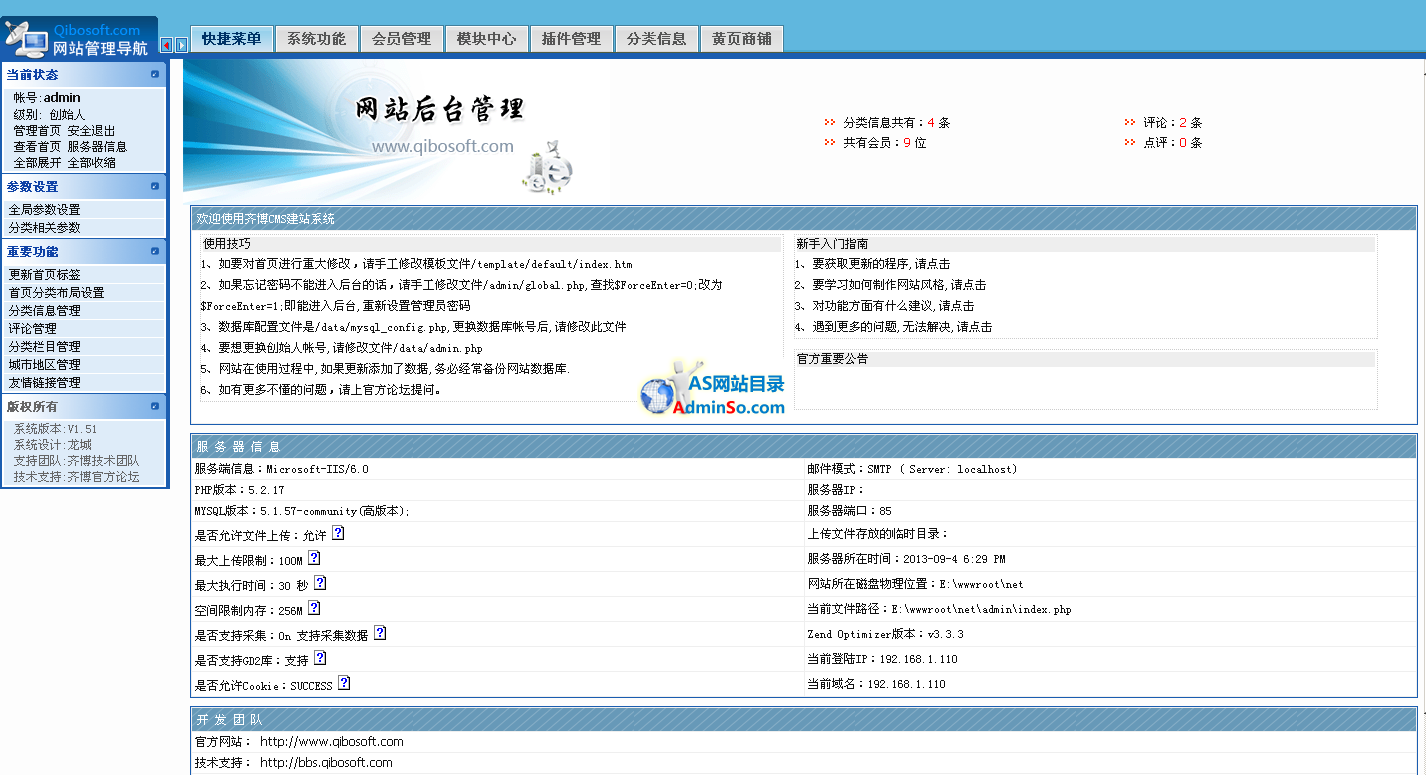Click the 服务端信息 Microsoft-IIS/6.0 row
Image resolution: width=1426 pixels, height=775 pixels.
click(497, 468)
